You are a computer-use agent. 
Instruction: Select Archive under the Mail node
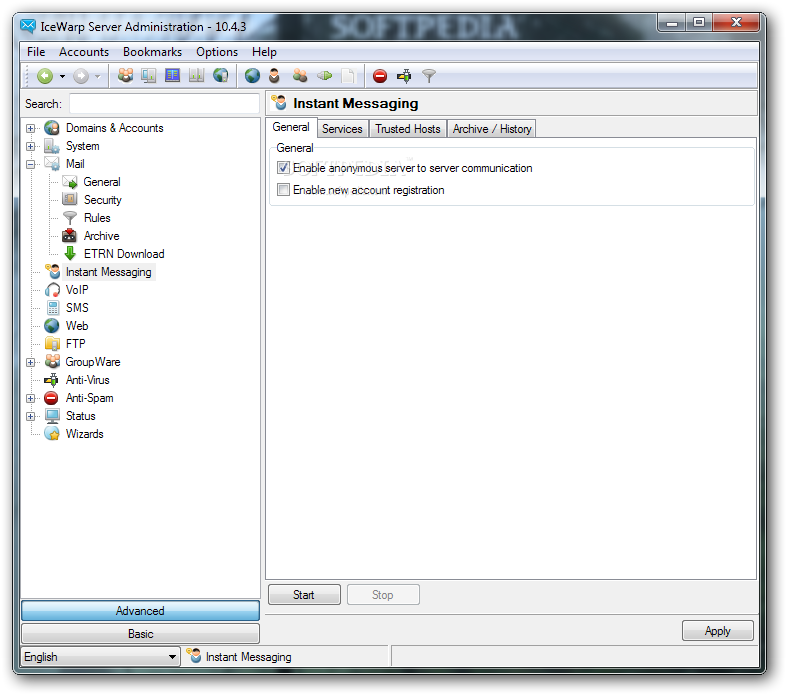point(101,236)
